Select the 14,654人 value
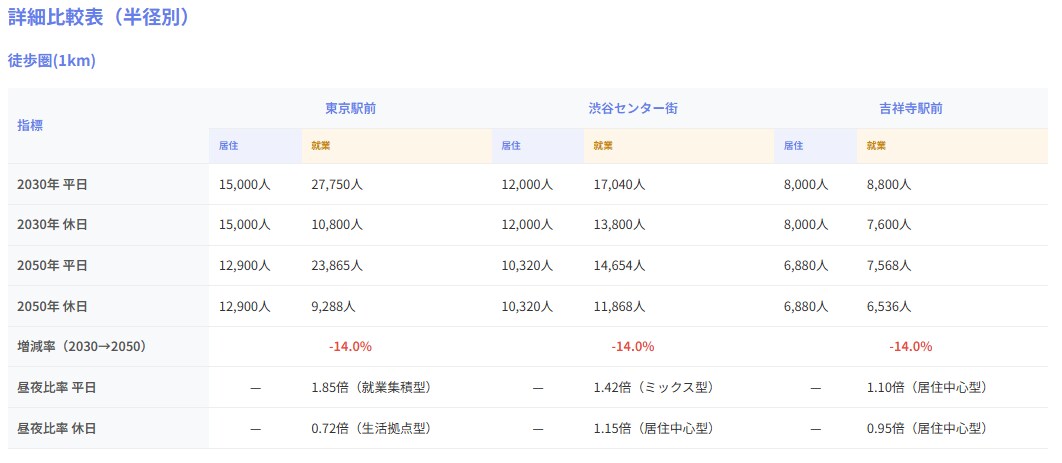1062x463 pixels. coord(619,265)
